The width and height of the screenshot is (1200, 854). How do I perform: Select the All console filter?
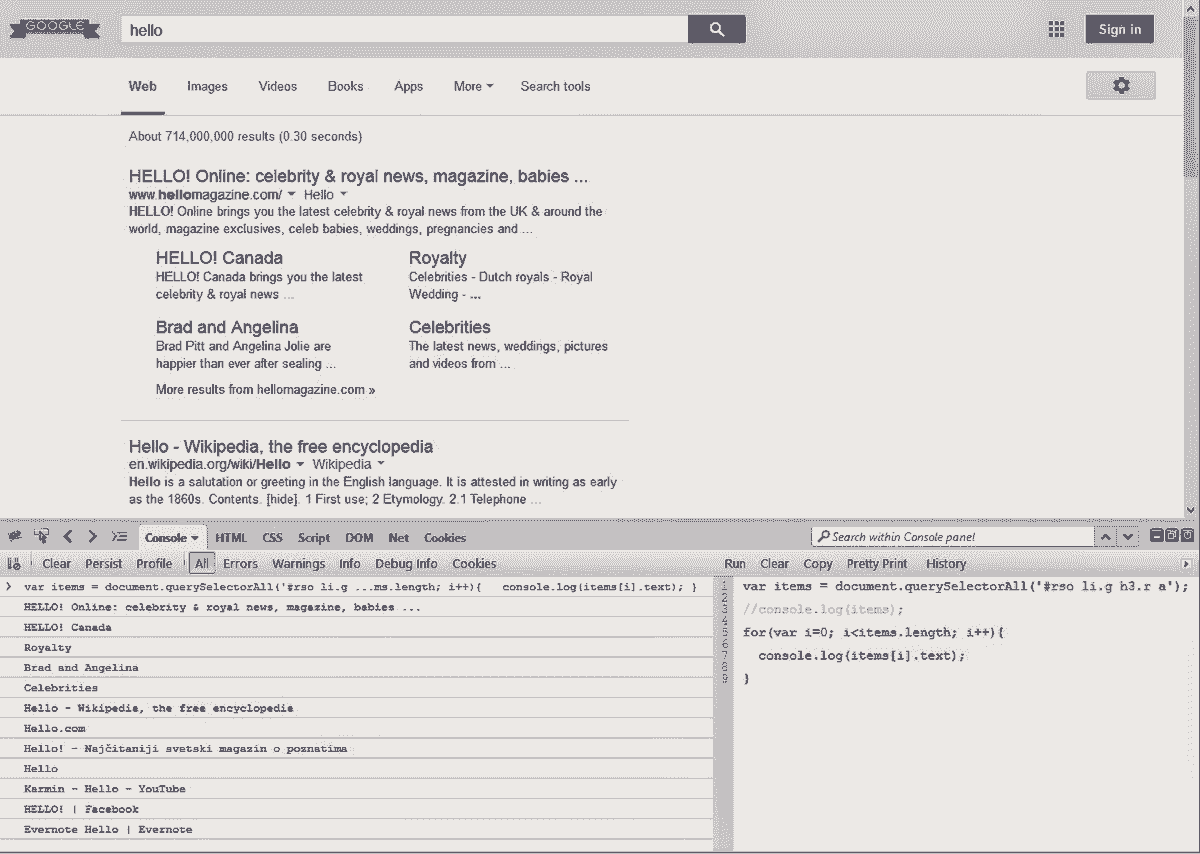[202, 563]
